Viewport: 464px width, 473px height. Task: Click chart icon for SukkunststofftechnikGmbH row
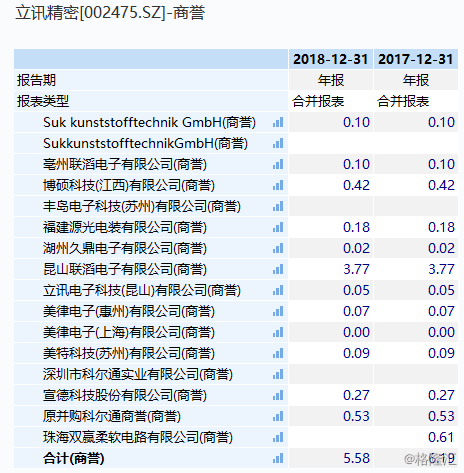[x=278, y=143]
